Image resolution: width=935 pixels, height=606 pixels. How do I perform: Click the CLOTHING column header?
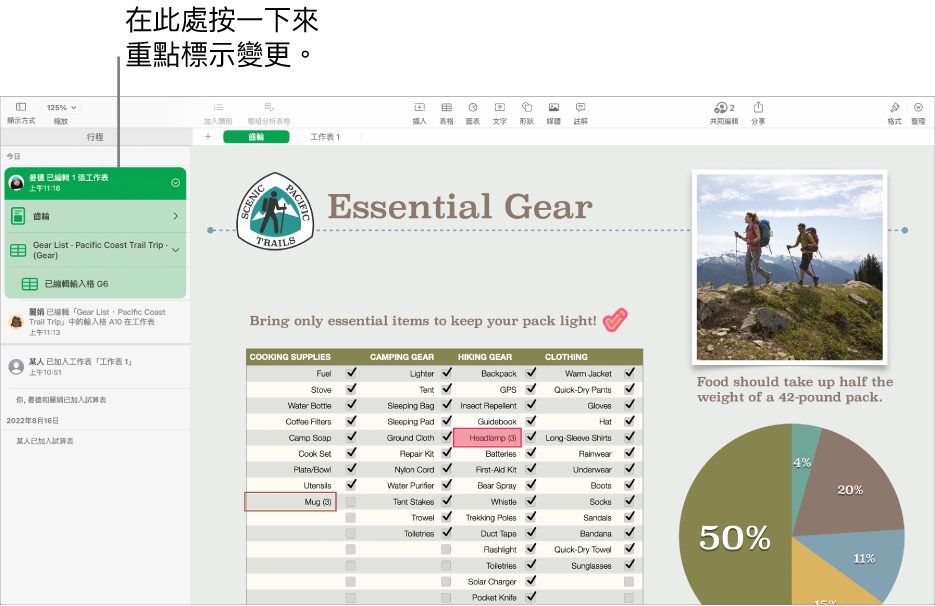(x=566, y=357)
